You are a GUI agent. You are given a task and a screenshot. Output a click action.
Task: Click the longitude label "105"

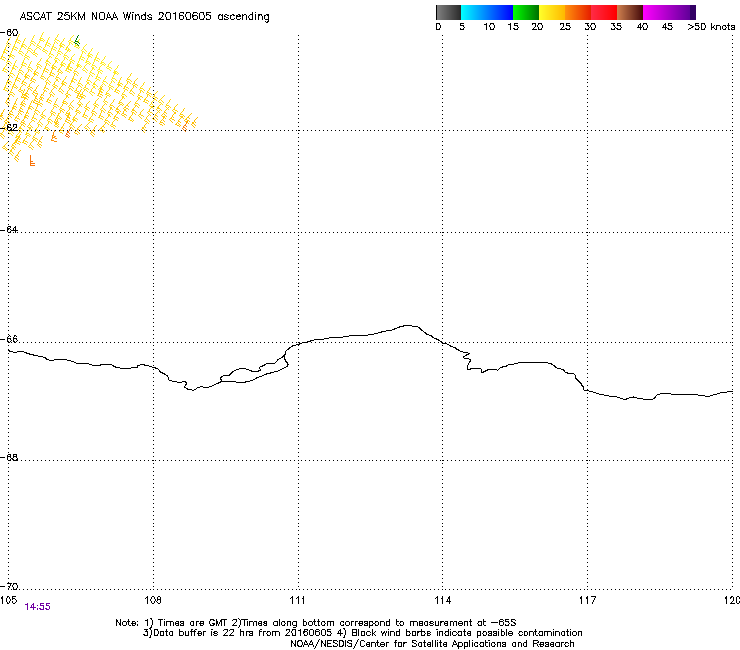[8, 600]
